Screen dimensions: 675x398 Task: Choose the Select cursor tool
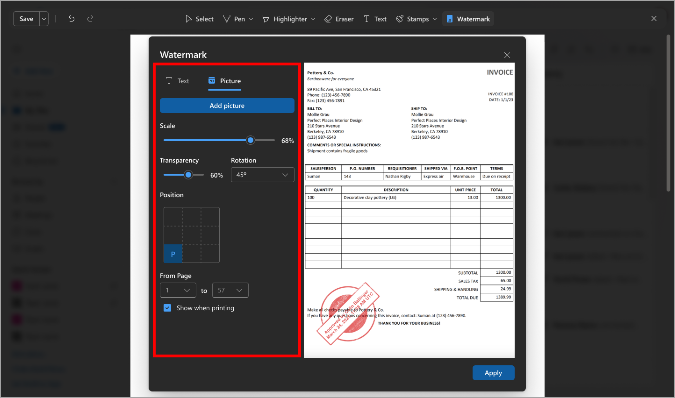point(199,19)
